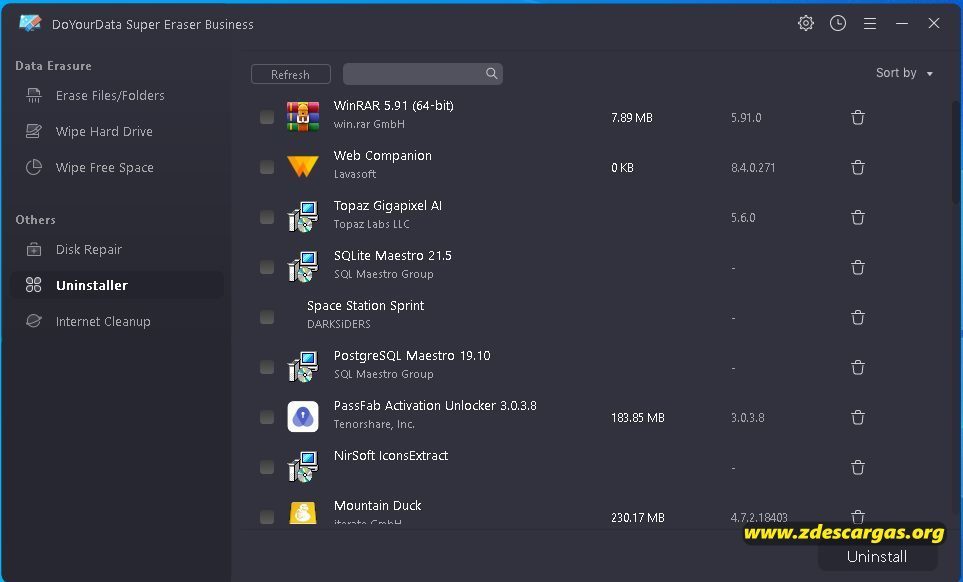The height and width of the screenshot is (582, 963).
Task: Click the 7.89 MB size value
Action: click(631, 118)
